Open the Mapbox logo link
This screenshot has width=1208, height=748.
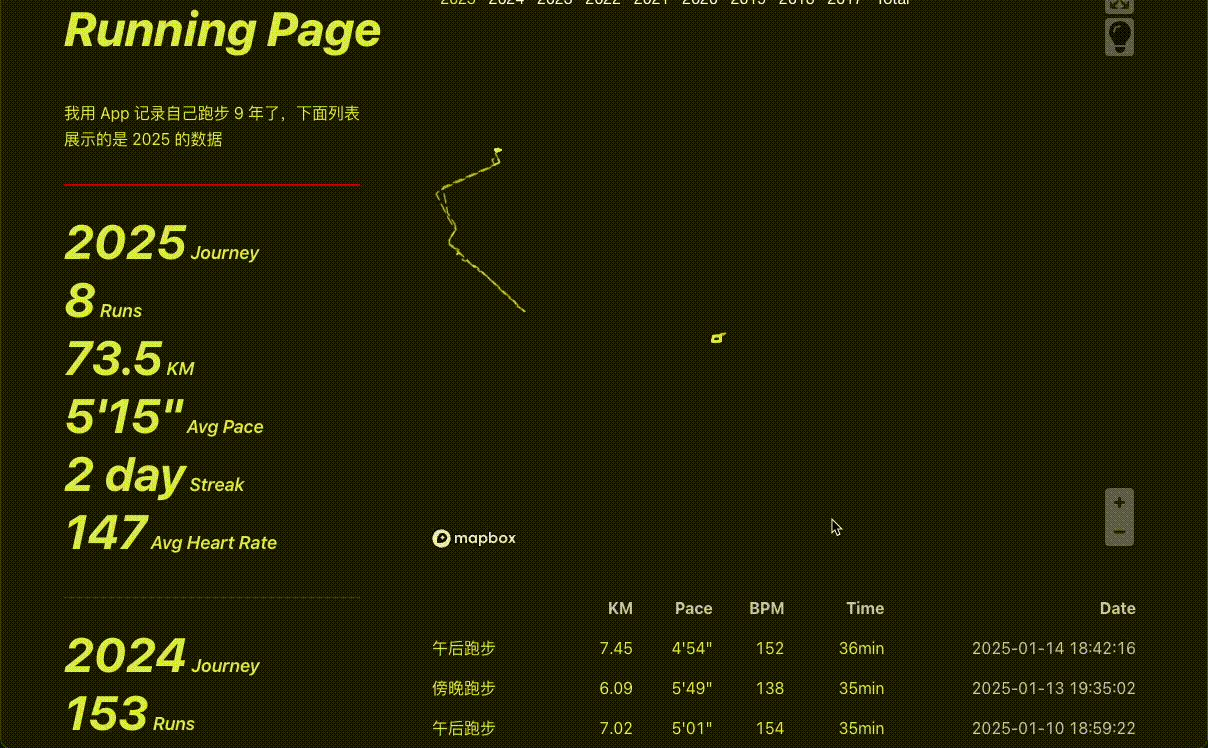point(474,538)
